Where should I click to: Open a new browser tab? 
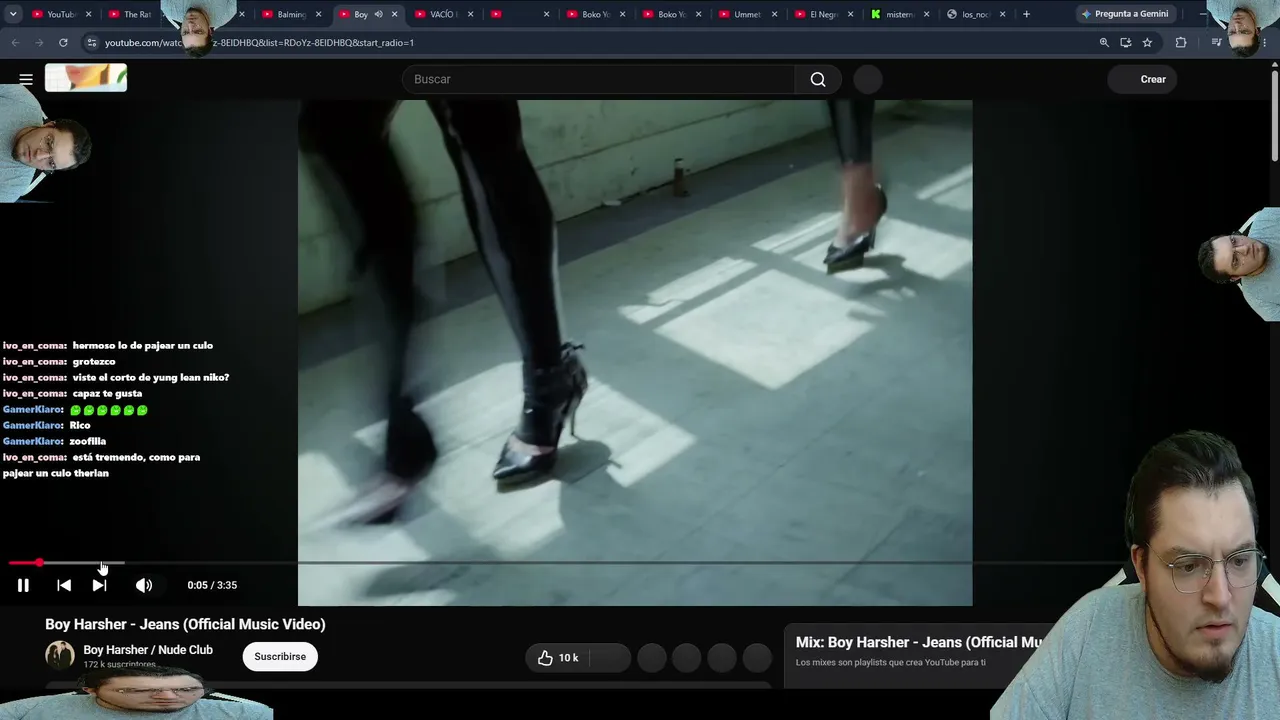pos(1026,14)
